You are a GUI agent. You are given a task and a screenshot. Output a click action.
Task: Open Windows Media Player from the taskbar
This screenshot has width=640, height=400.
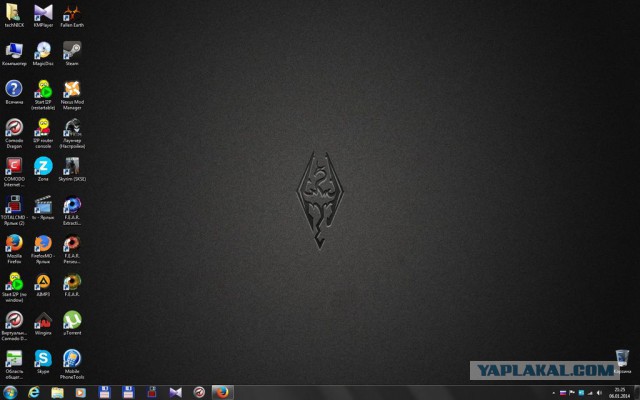(x=80, y=392)
